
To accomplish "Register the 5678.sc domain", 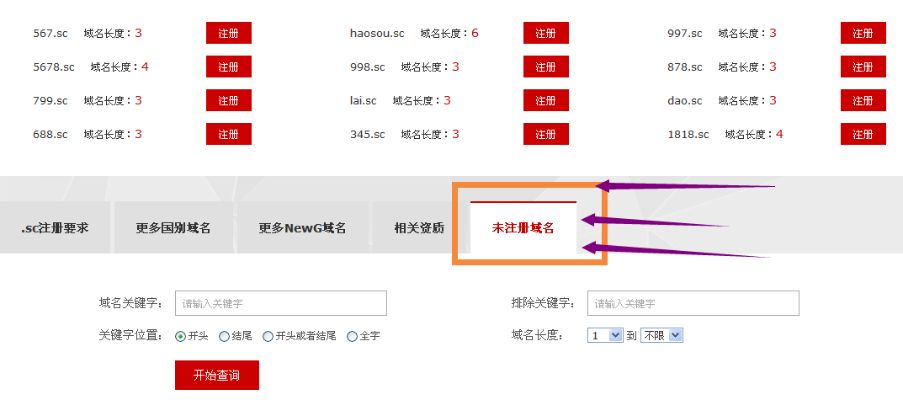I will point(229,67).
